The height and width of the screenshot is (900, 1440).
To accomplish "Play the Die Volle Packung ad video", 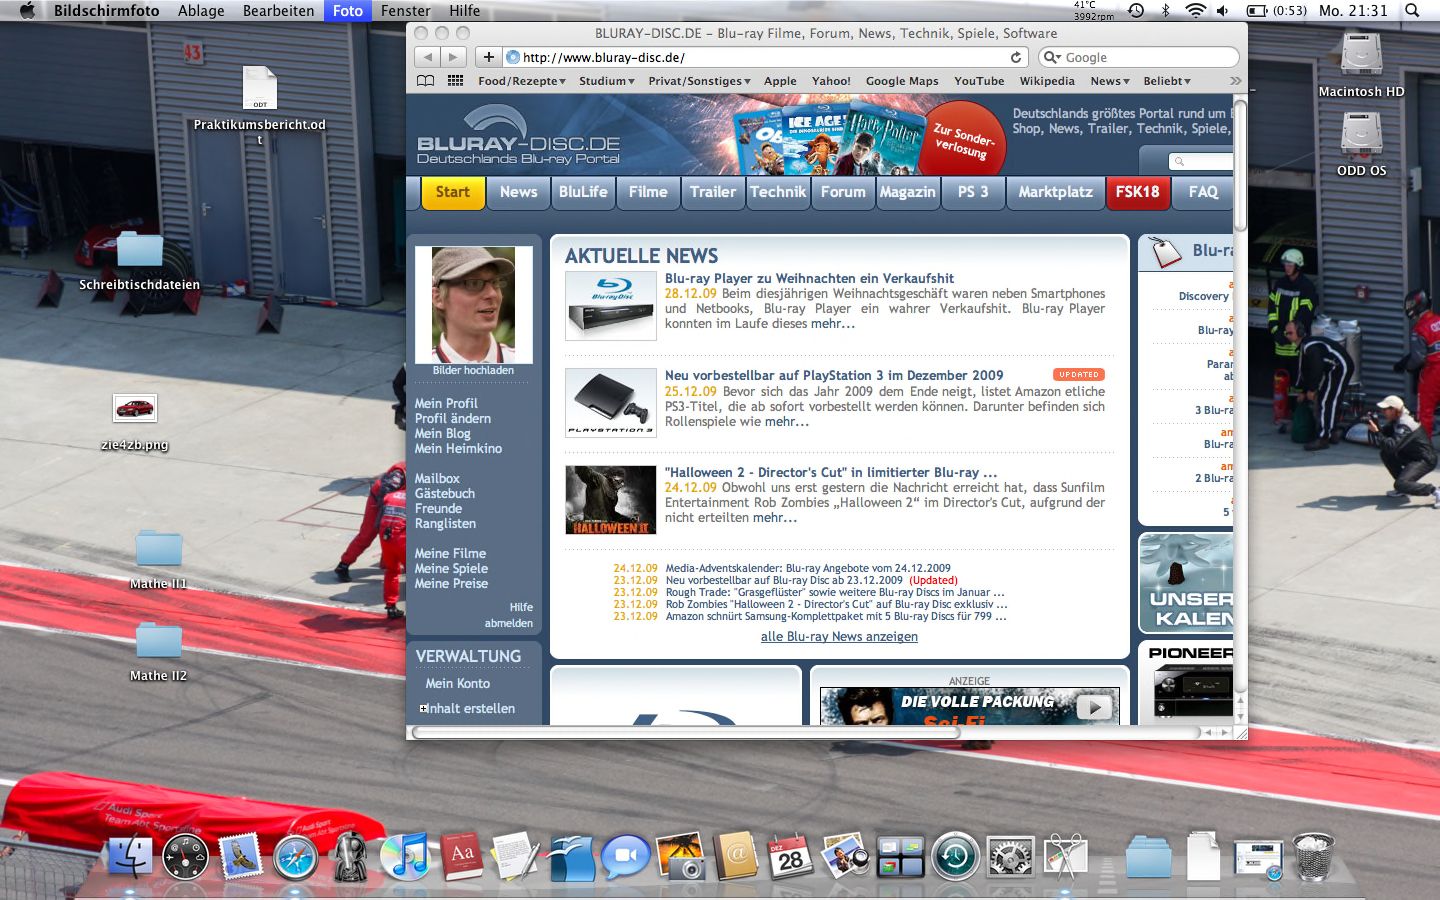I will coord(1094,708).
